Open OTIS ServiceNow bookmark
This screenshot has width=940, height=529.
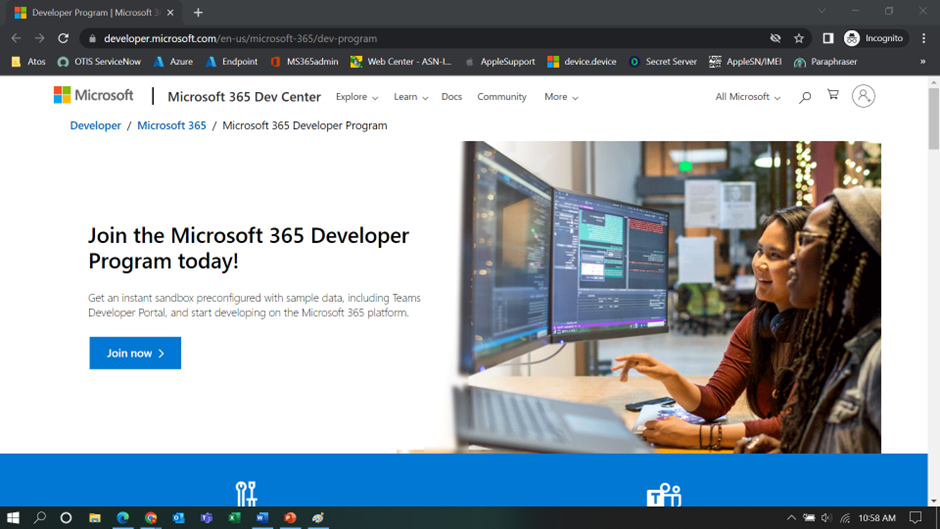(99, 62)
